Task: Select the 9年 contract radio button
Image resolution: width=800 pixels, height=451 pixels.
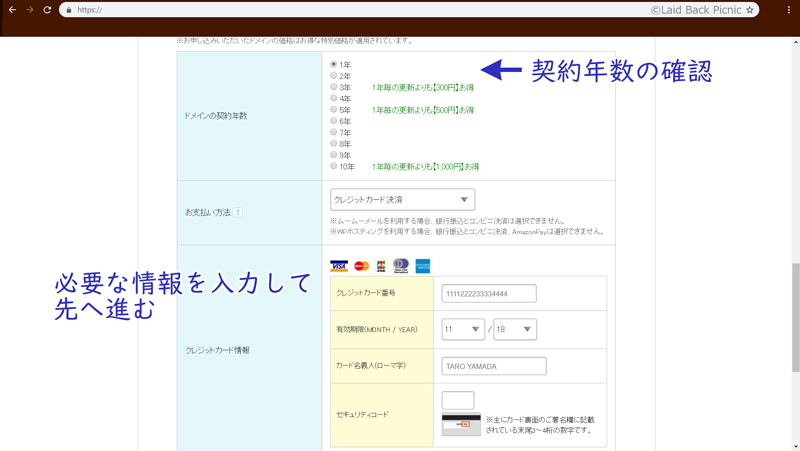Action: (333, 155)
